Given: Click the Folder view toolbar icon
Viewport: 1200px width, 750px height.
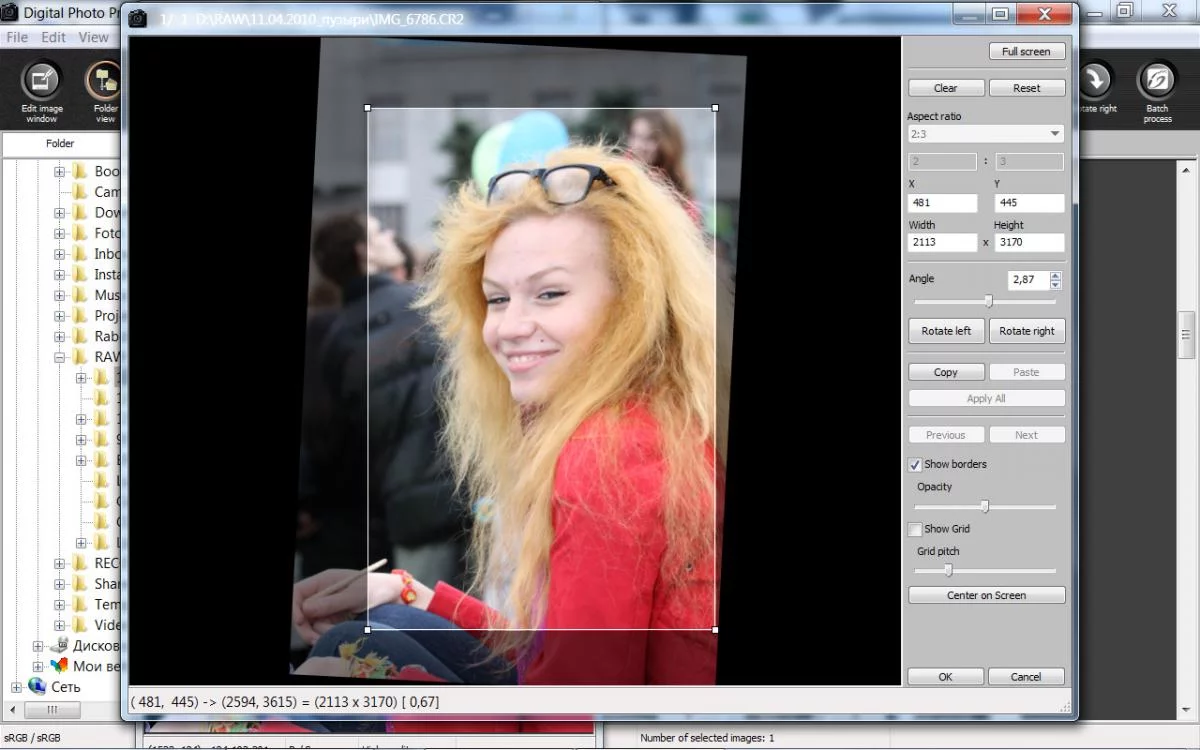Looking at the screenshot, I should point(103,82).
